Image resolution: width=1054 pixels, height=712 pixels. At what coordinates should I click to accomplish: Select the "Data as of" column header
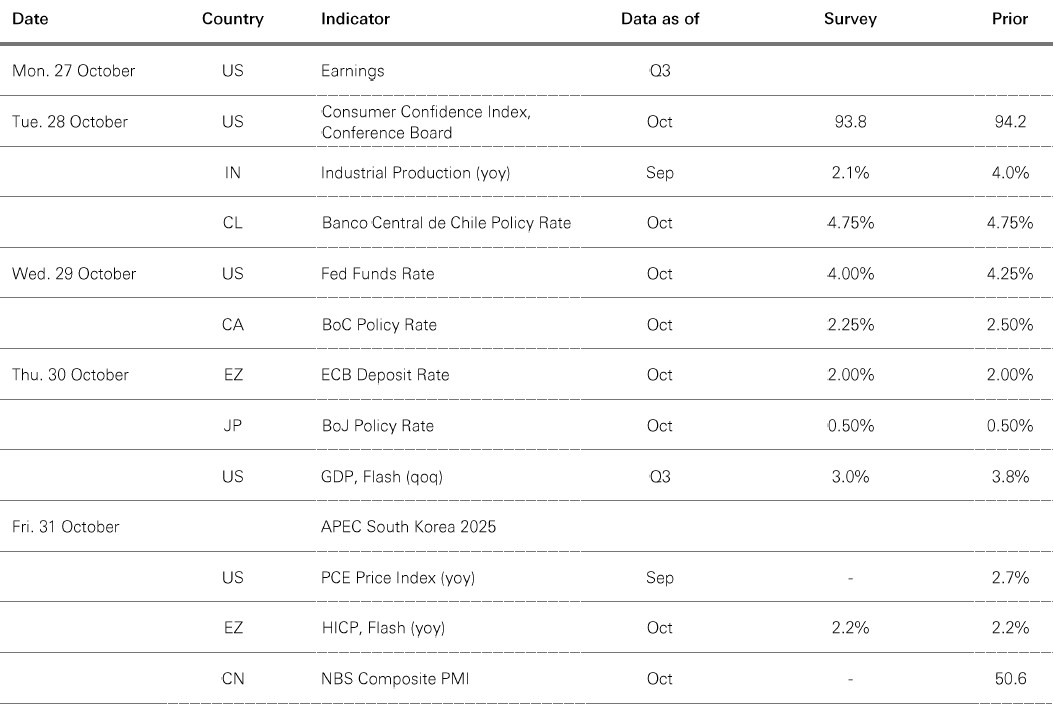(x=659, y=19)
